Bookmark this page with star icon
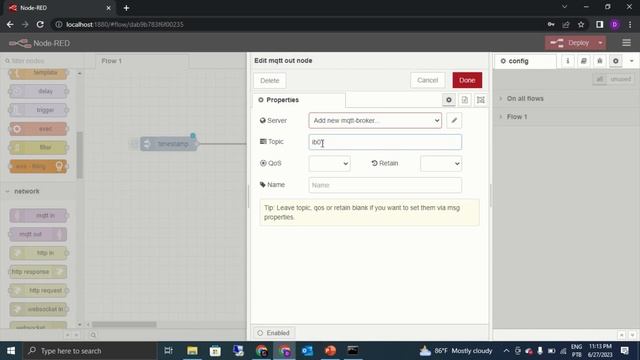Screen dimensions: 640x360 point(581,24)
